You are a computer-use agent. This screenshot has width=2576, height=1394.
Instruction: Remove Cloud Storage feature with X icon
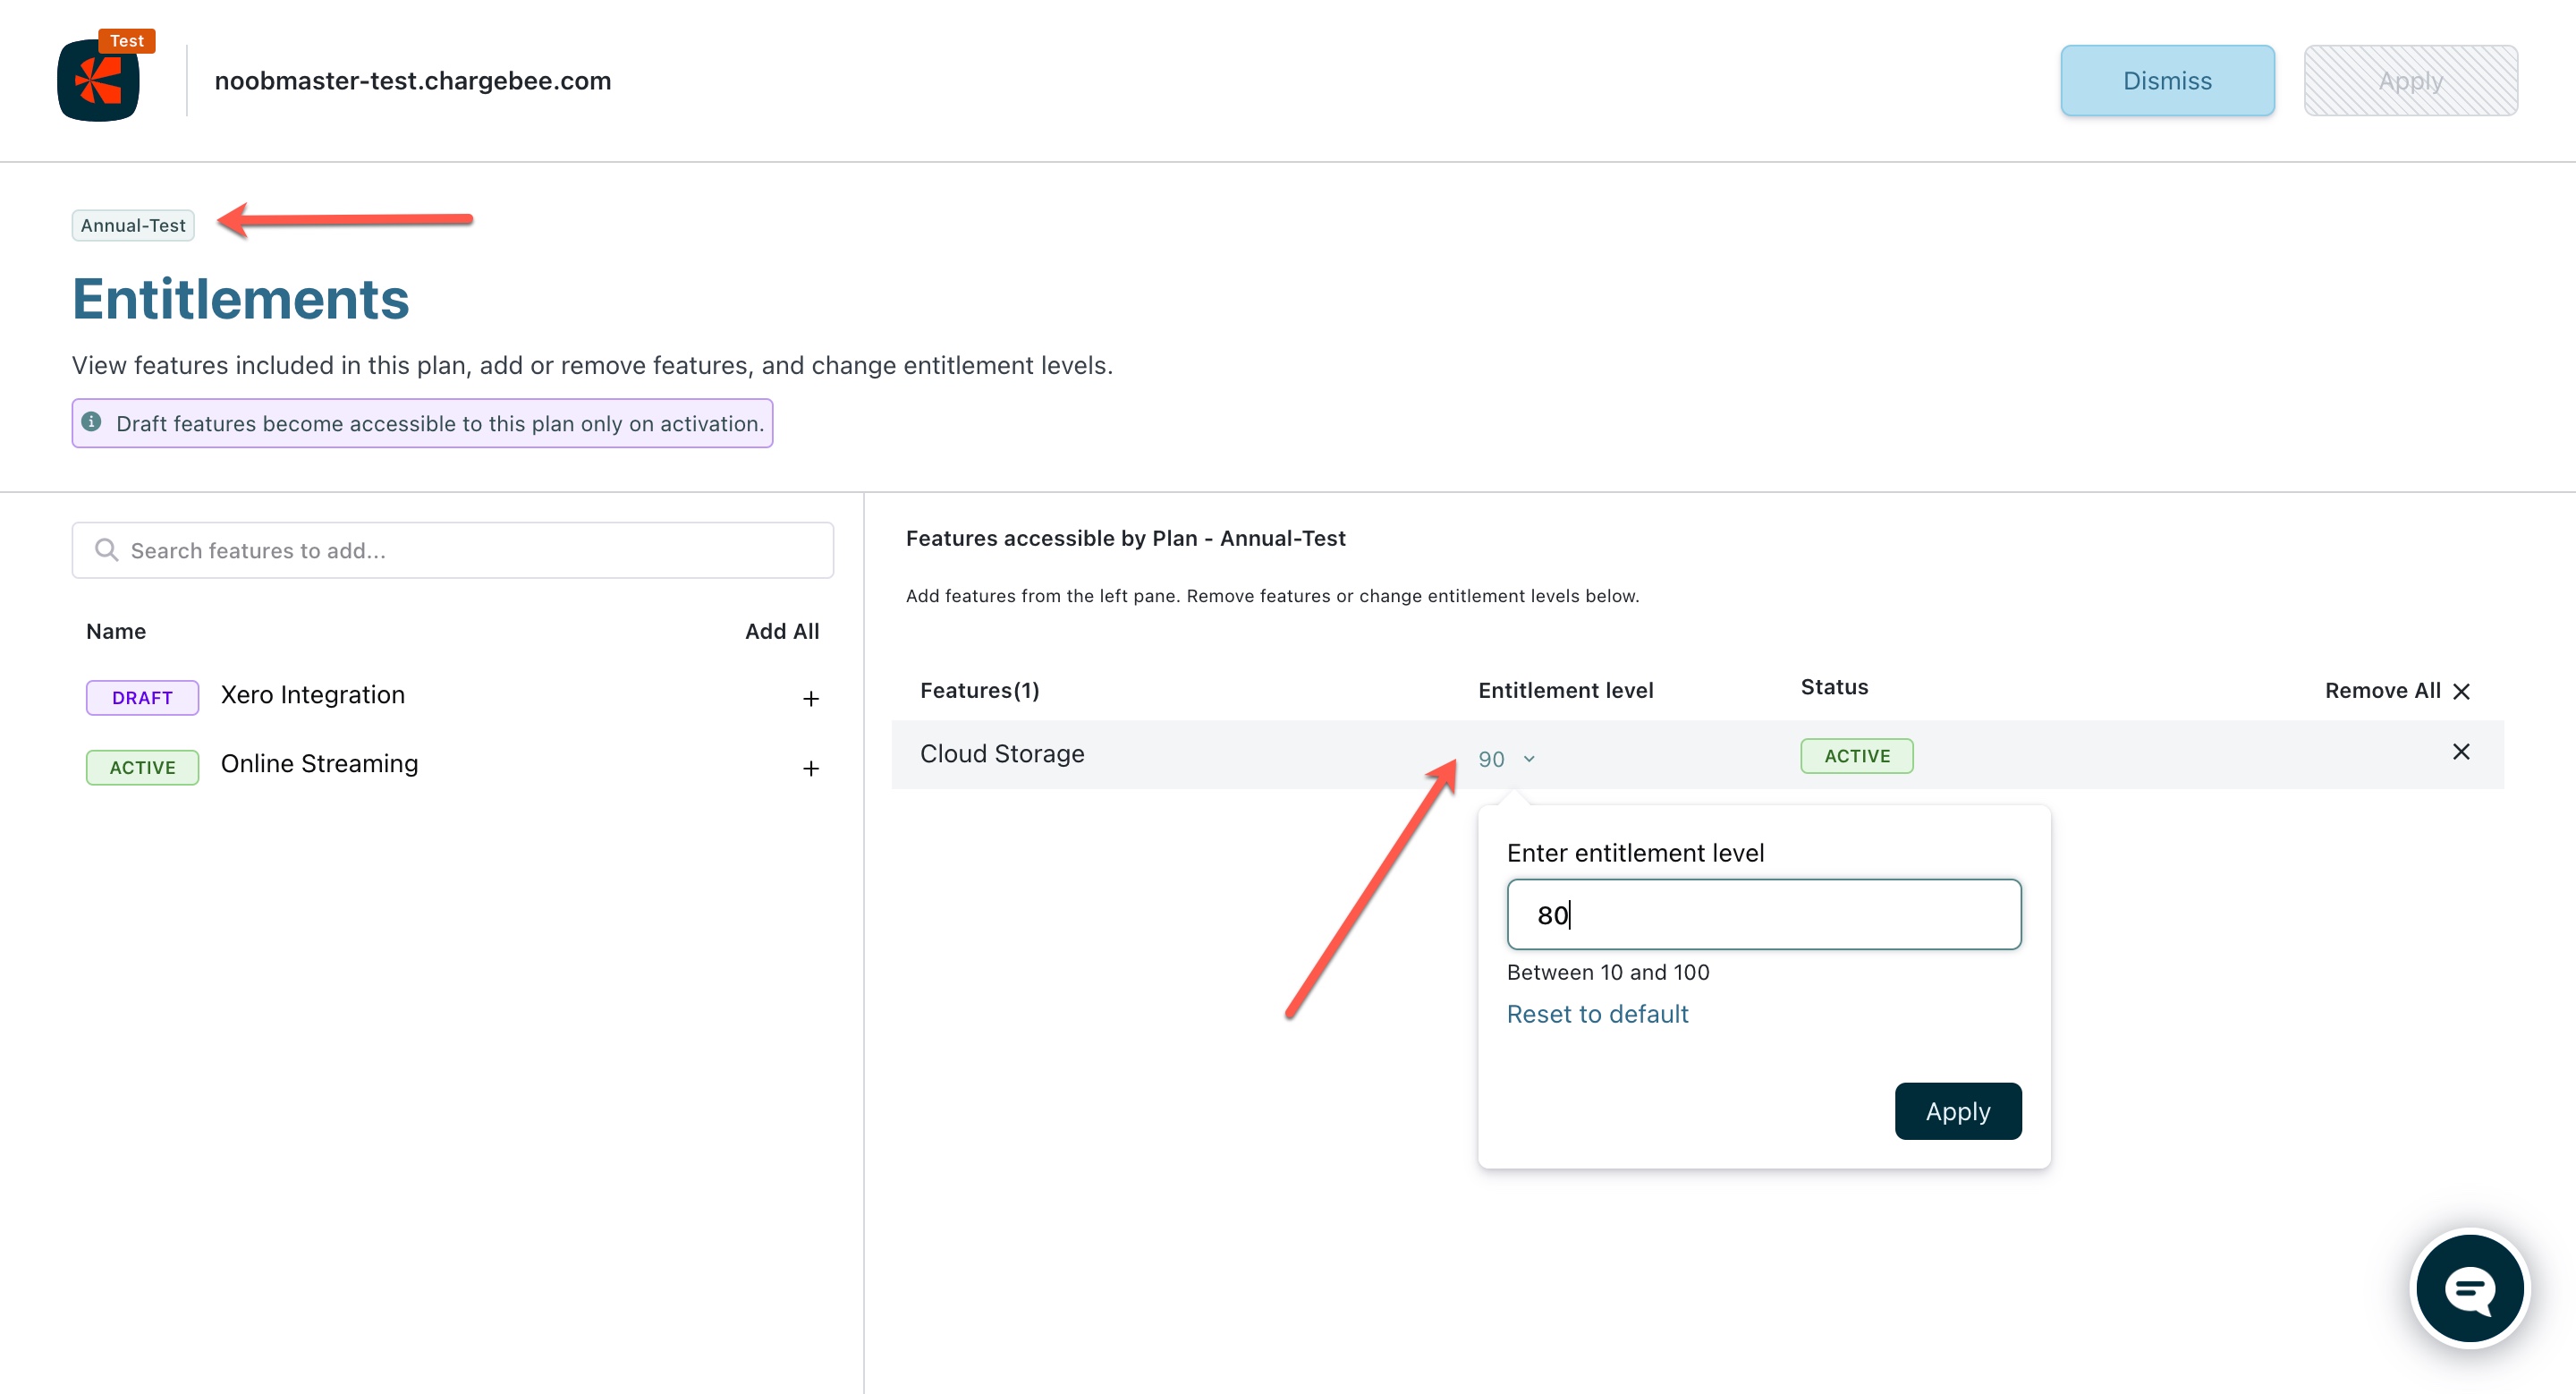point(2460,752)
